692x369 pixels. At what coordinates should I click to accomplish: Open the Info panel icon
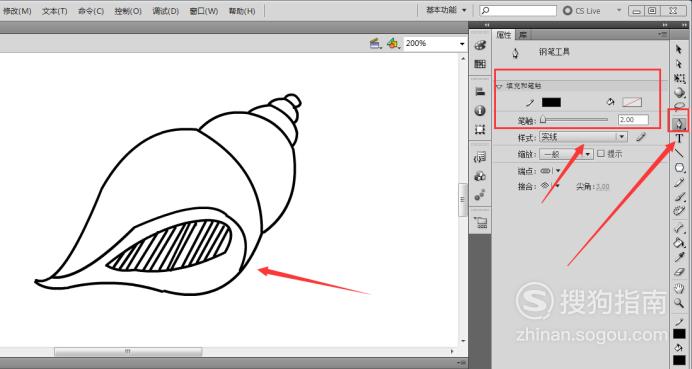pyautogui.click(x=480, y=110)
